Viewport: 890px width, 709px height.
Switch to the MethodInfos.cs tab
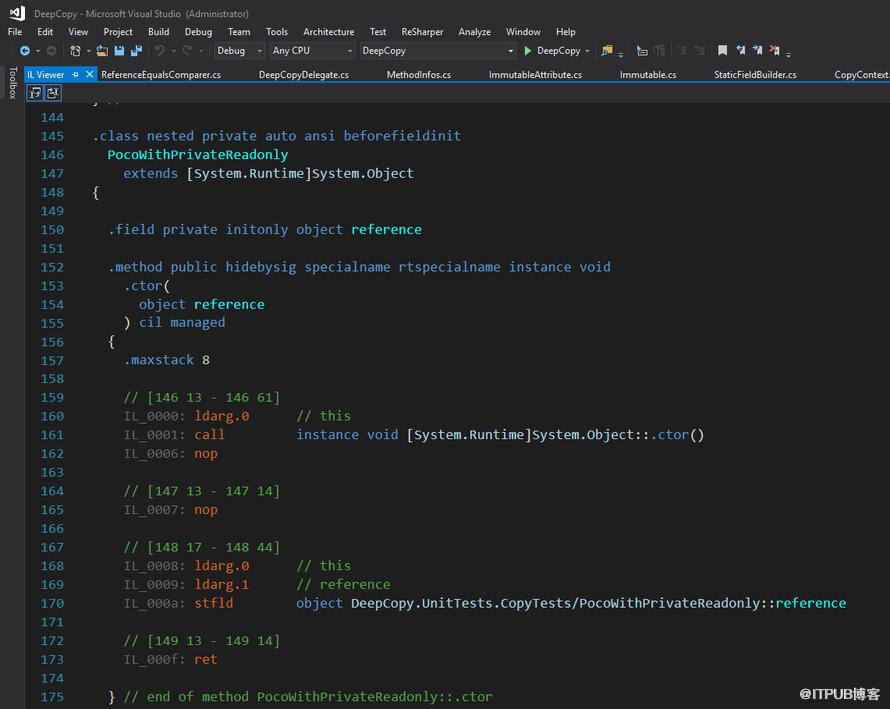pyautogui.click(x=419, y=74)
